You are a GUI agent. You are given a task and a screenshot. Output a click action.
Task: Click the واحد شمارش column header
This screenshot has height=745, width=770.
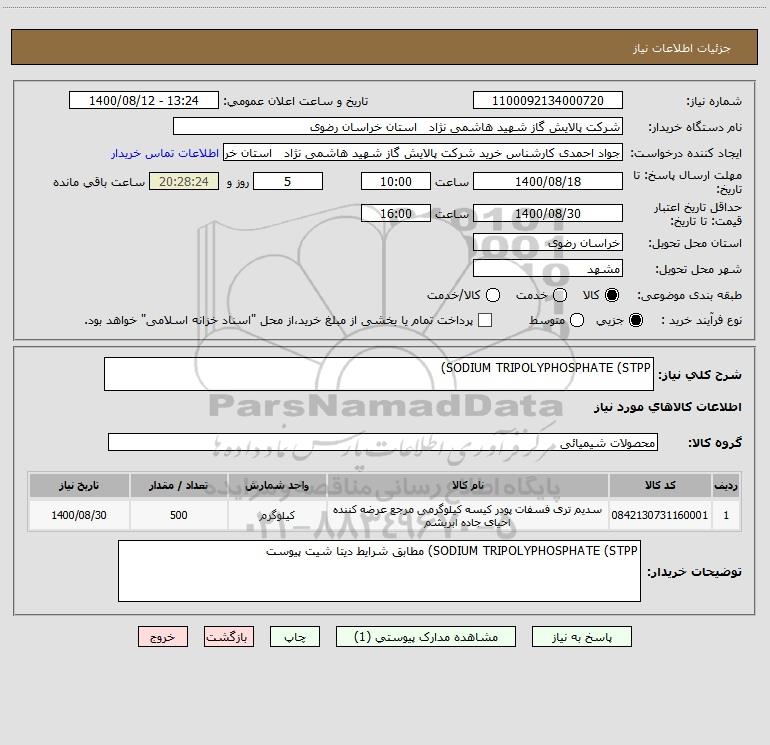(277, 486)
